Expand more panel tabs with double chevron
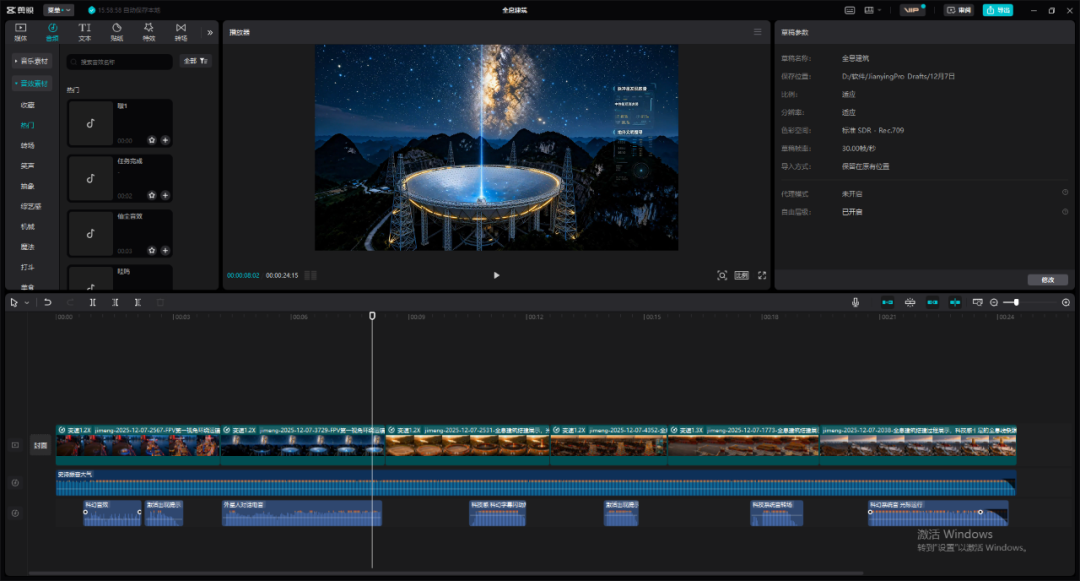Image resolution: width=1080 pixels, height=581 pixels. [x=210, y=32]
